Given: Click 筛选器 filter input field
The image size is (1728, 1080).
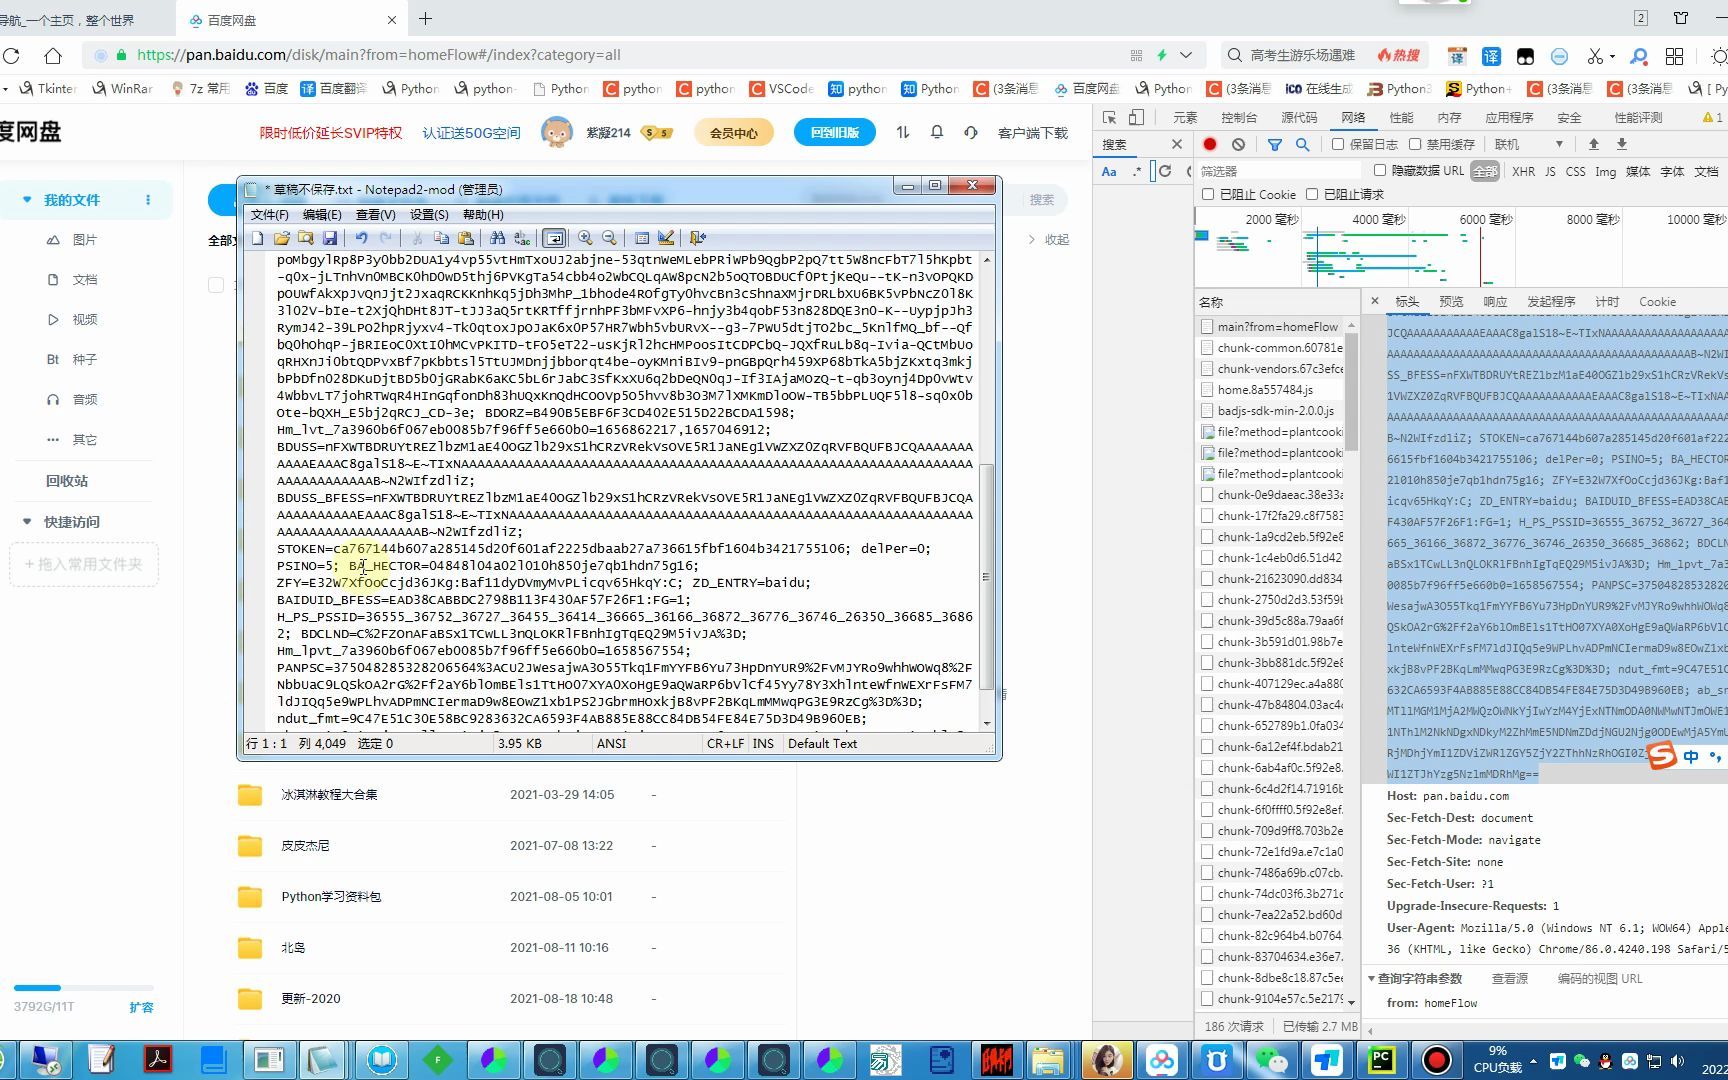Looking at the screenshot, I should 1280,171.
